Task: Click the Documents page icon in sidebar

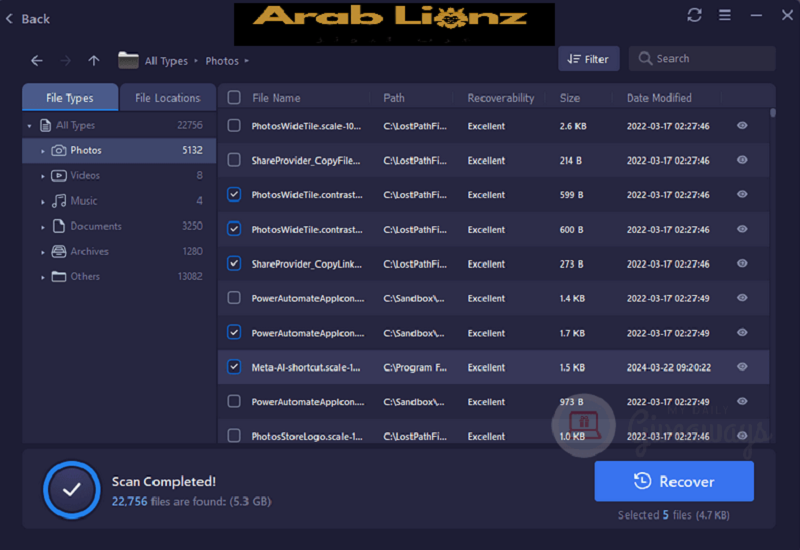Action: (x=59, y=226)
